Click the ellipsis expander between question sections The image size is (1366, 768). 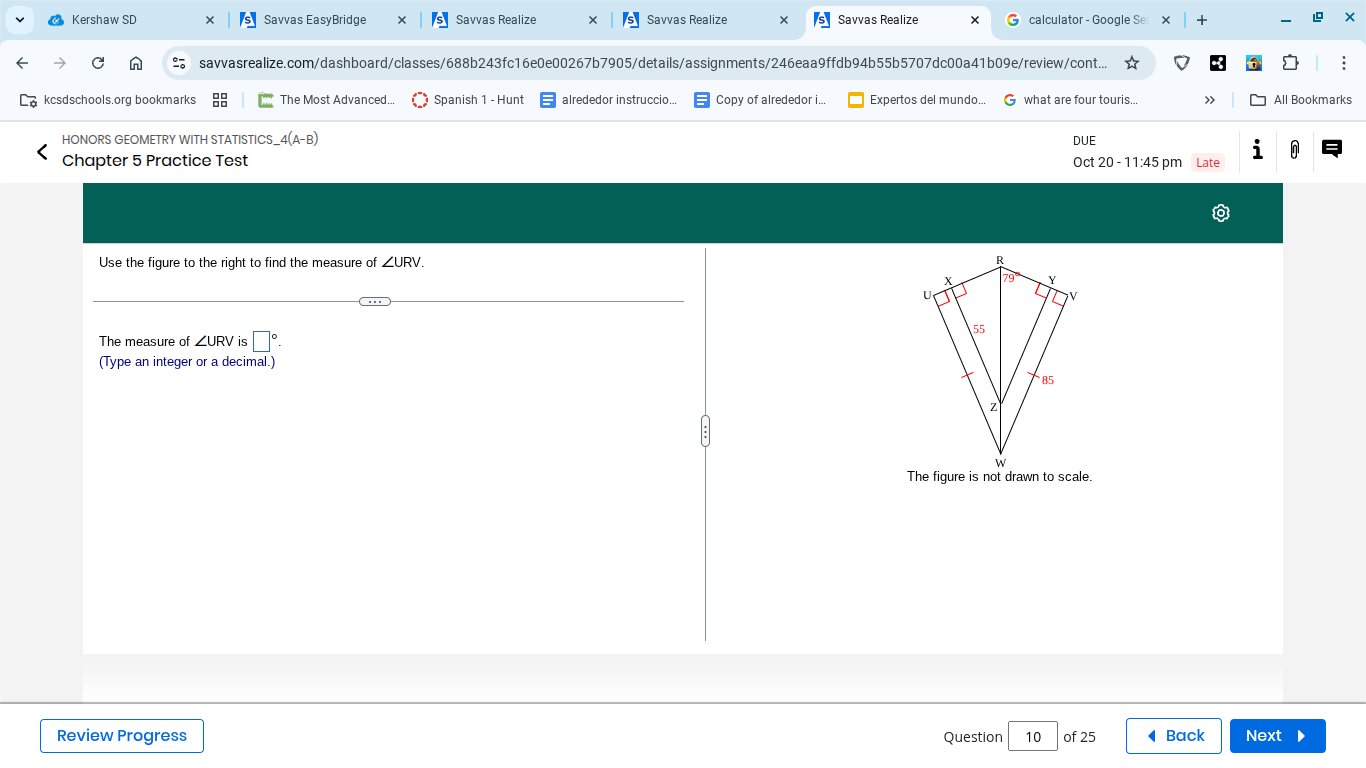375,300
